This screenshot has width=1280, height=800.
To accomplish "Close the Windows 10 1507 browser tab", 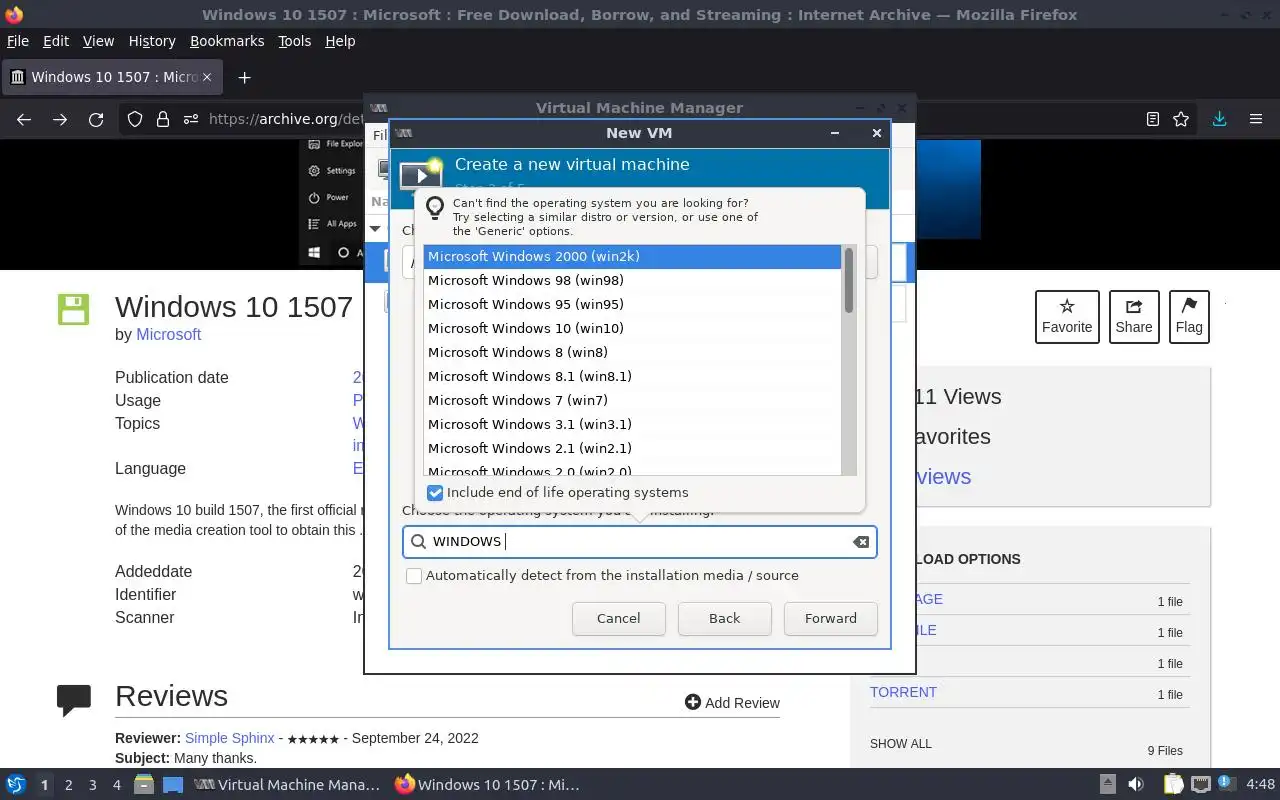I will [x=207, y=77].
